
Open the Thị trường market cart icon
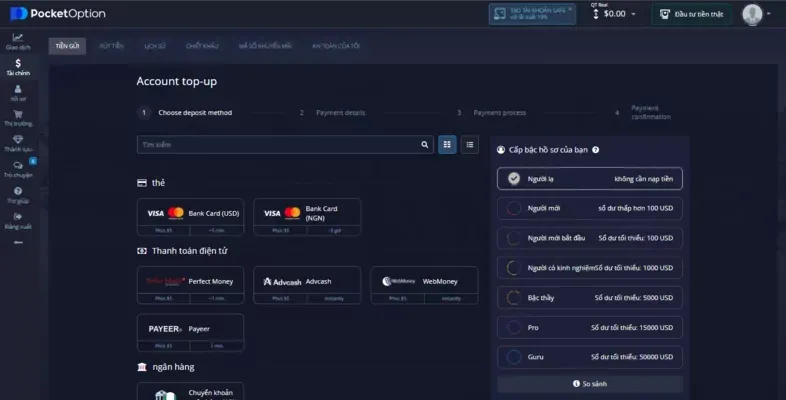point(18,118)
